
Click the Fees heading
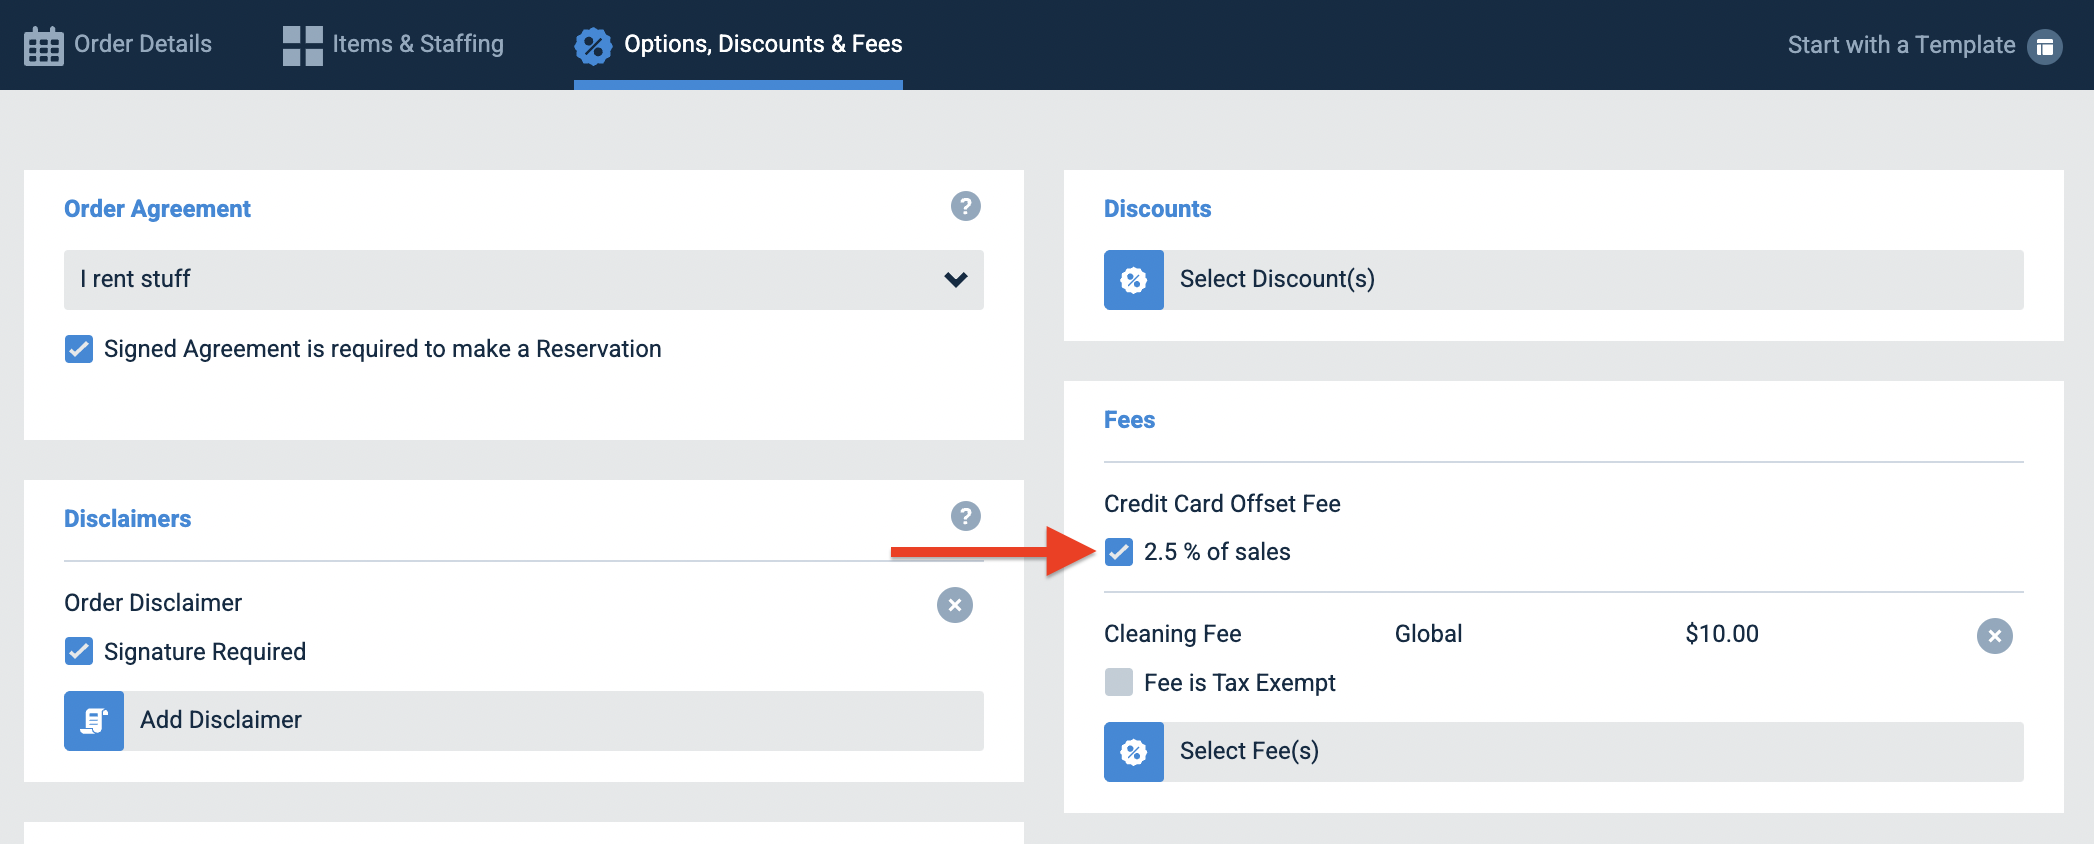point(1129,420)
